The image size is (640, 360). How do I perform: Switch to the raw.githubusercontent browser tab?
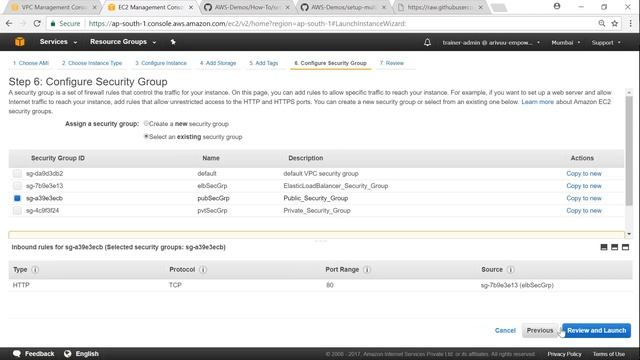(x=439, y=7)
